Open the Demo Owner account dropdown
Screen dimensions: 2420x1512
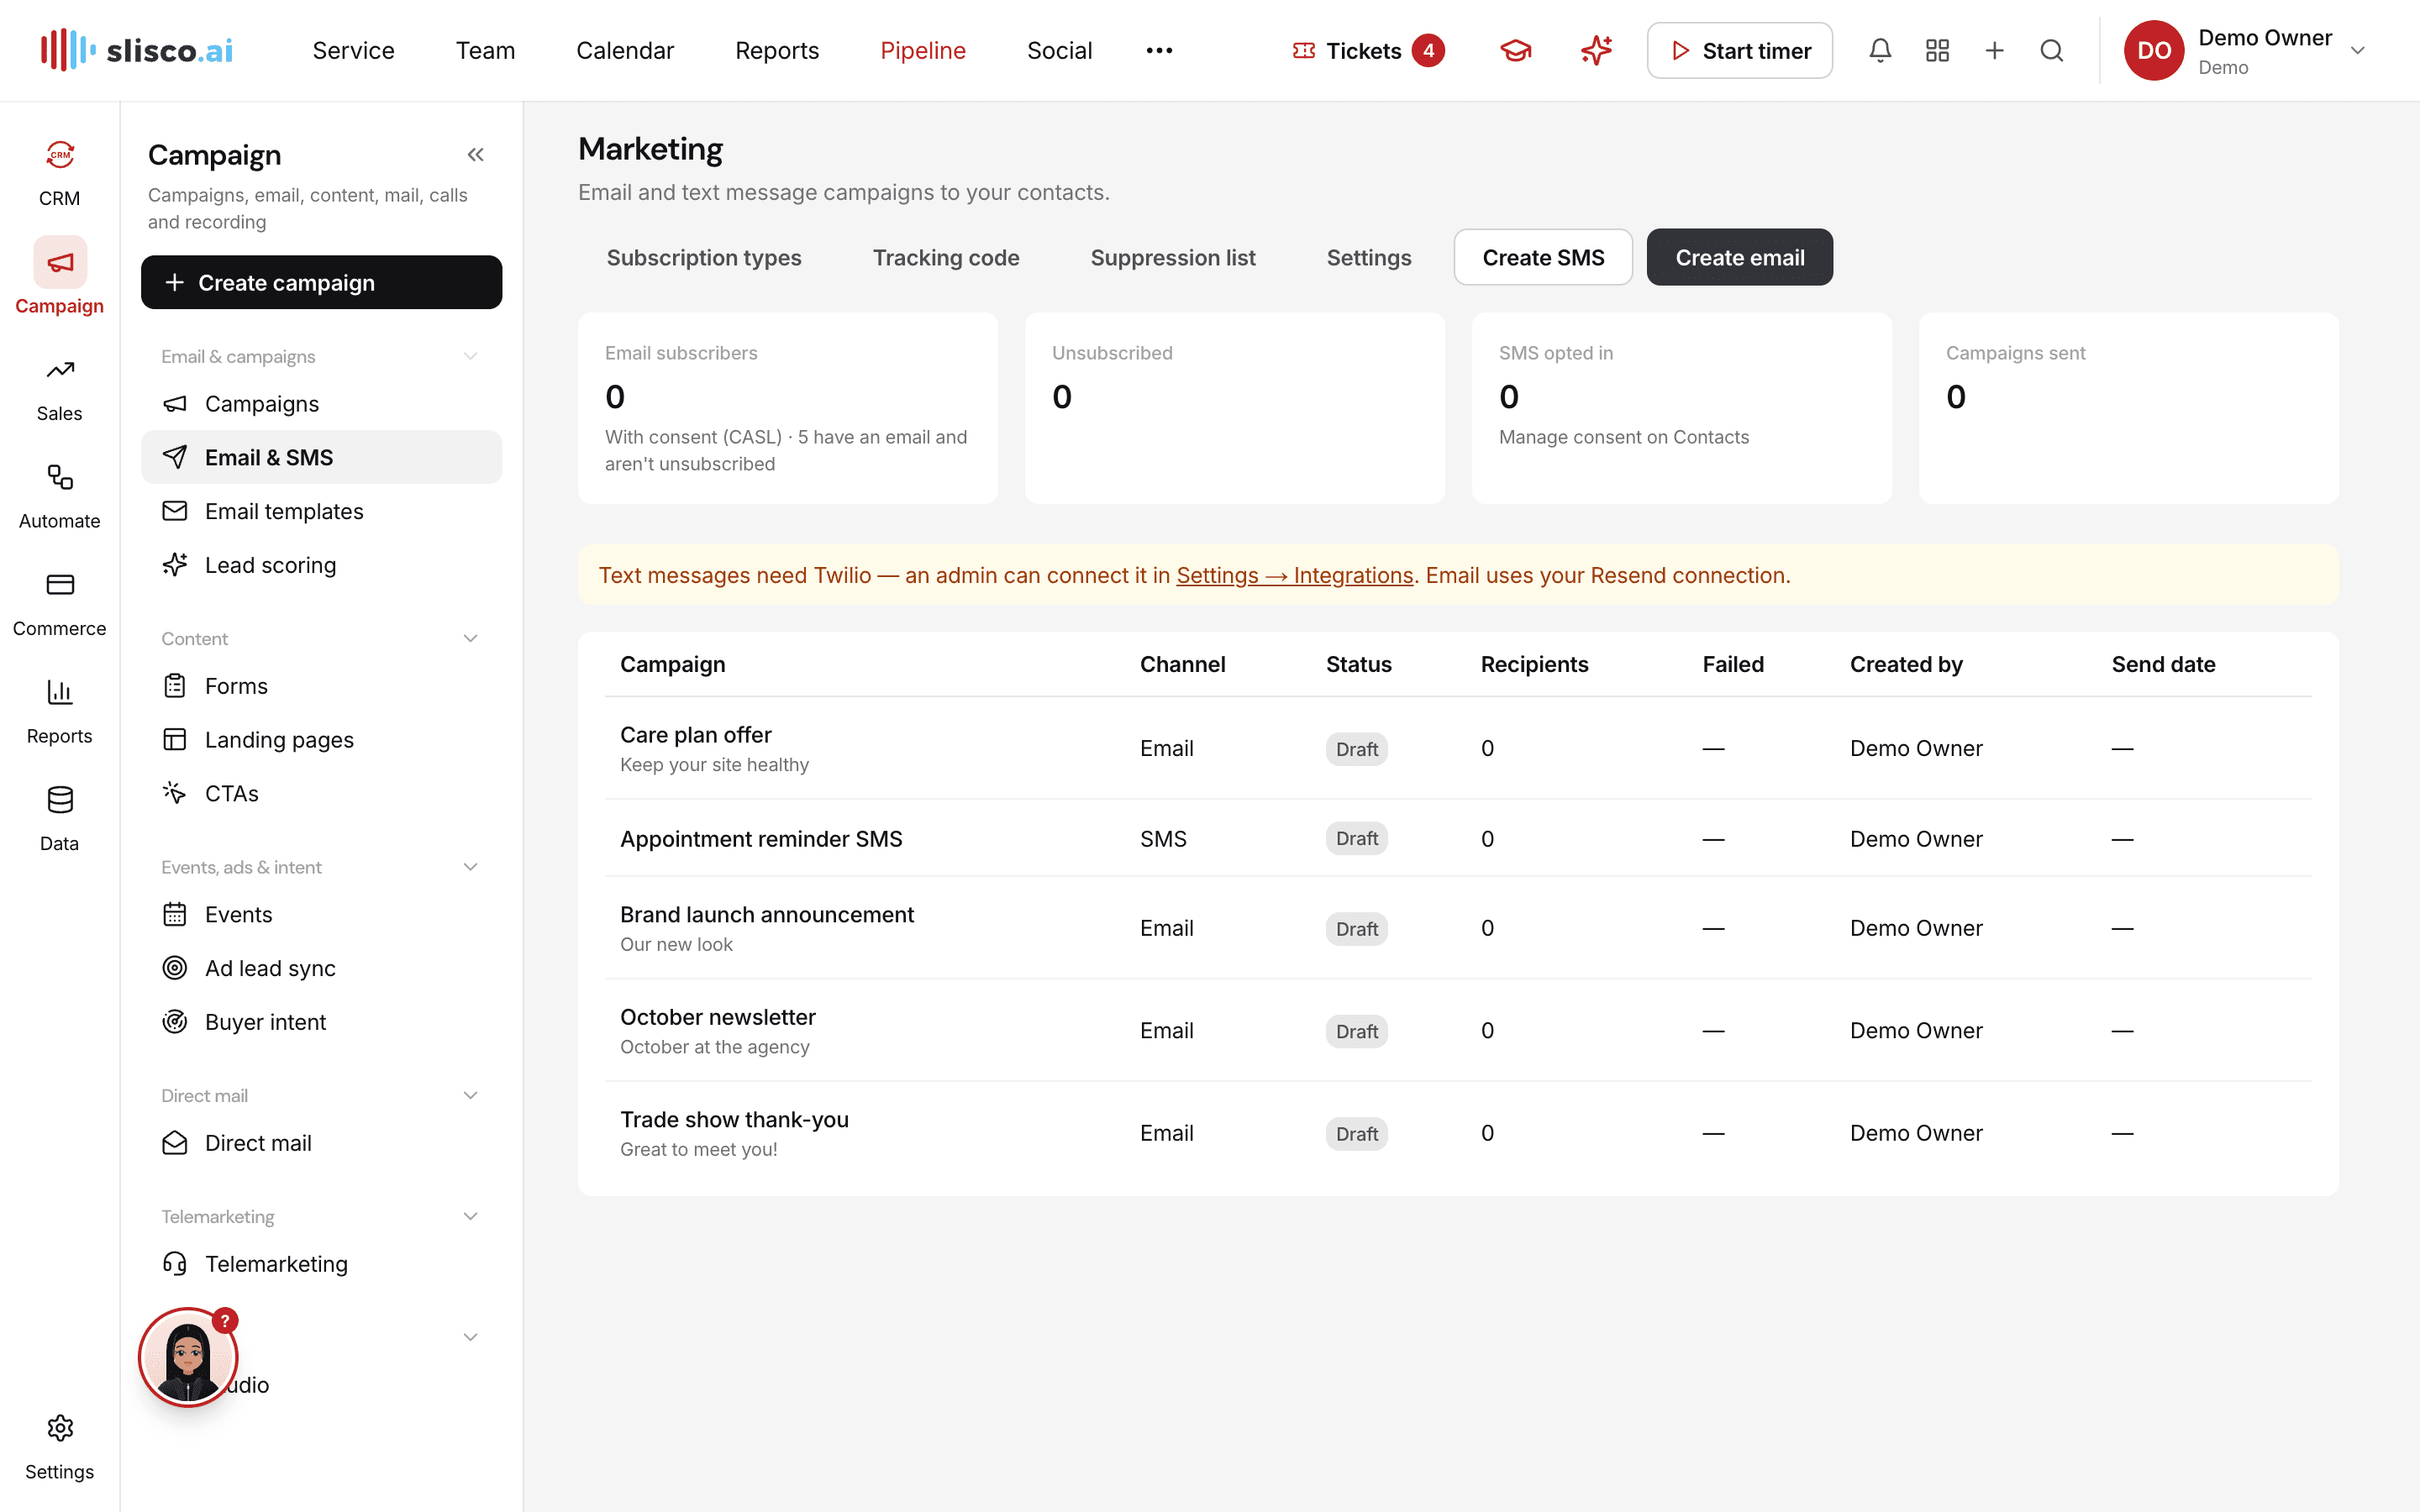(x=2247, y=50)
